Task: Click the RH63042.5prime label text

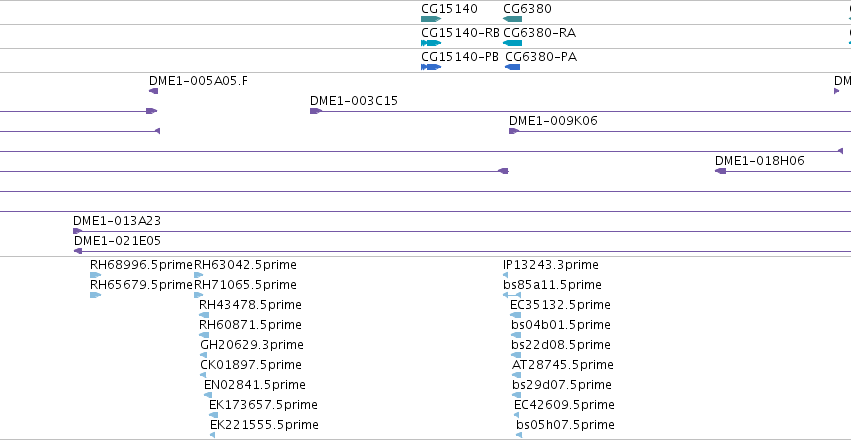Action: pyautogui.click(x=245, y=265)
